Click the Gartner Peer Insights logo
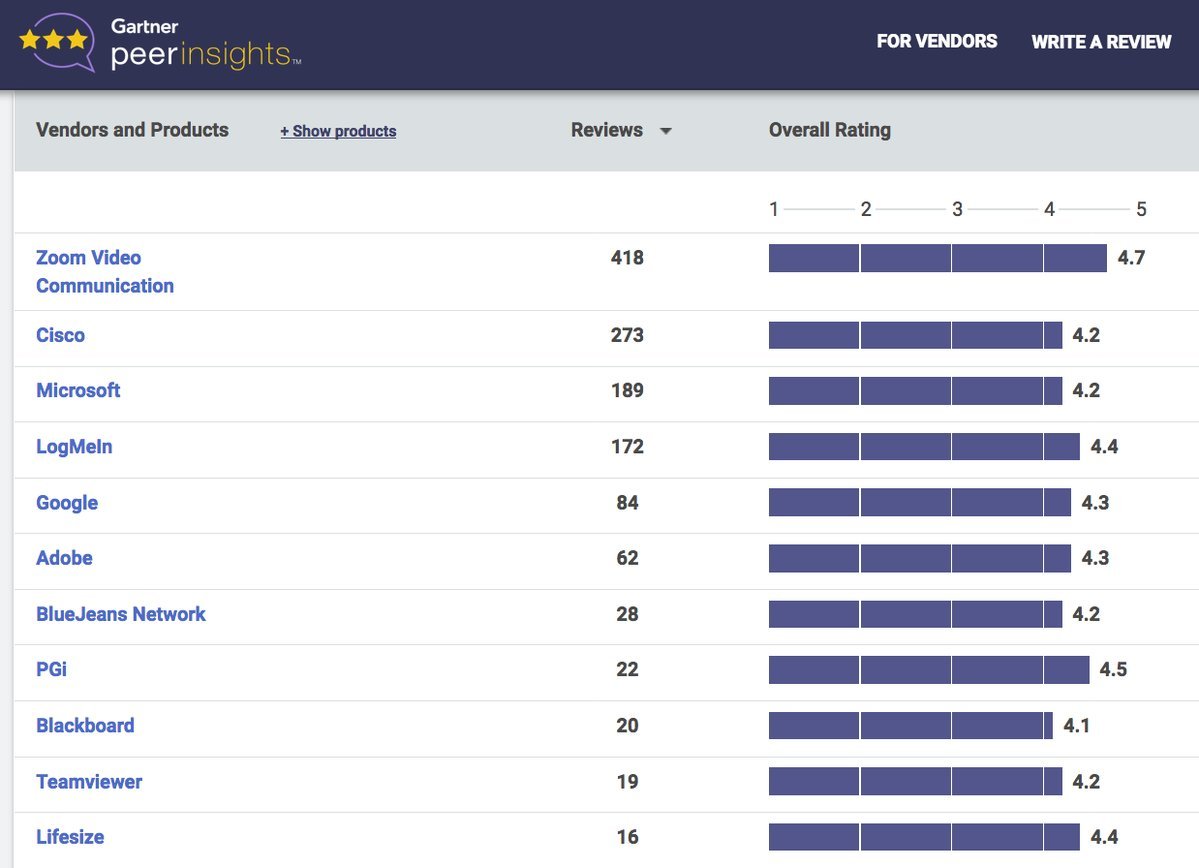 (x=160, y=43)
